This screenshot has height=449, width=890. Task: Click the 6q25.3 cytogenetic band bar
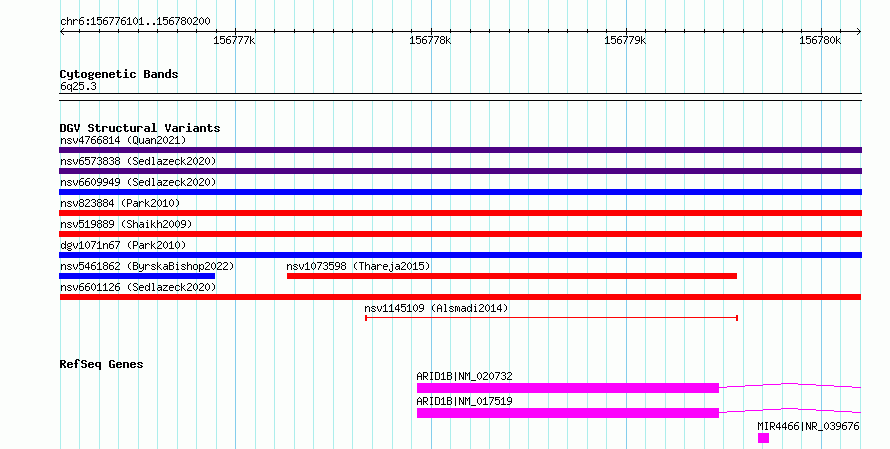460,97
